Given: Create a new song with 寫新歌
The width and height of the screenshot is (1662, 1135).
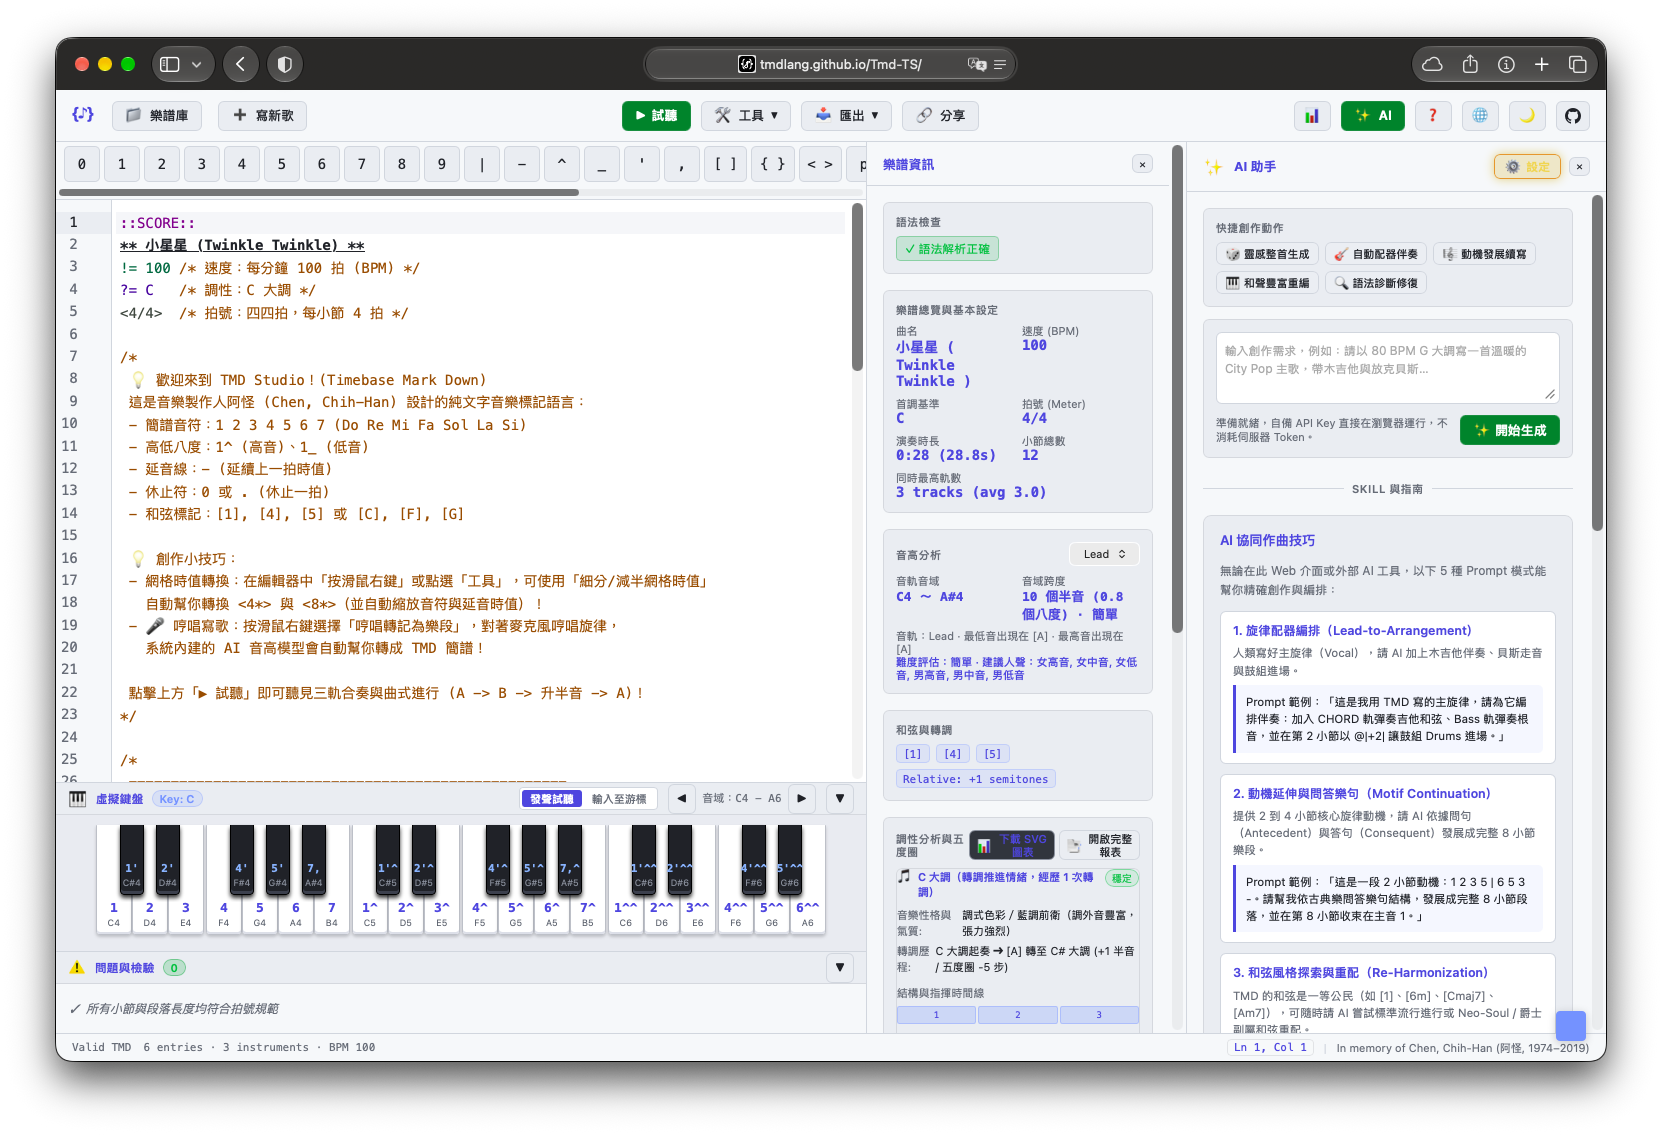Looking at the screenshot, I should pos(263,116).
